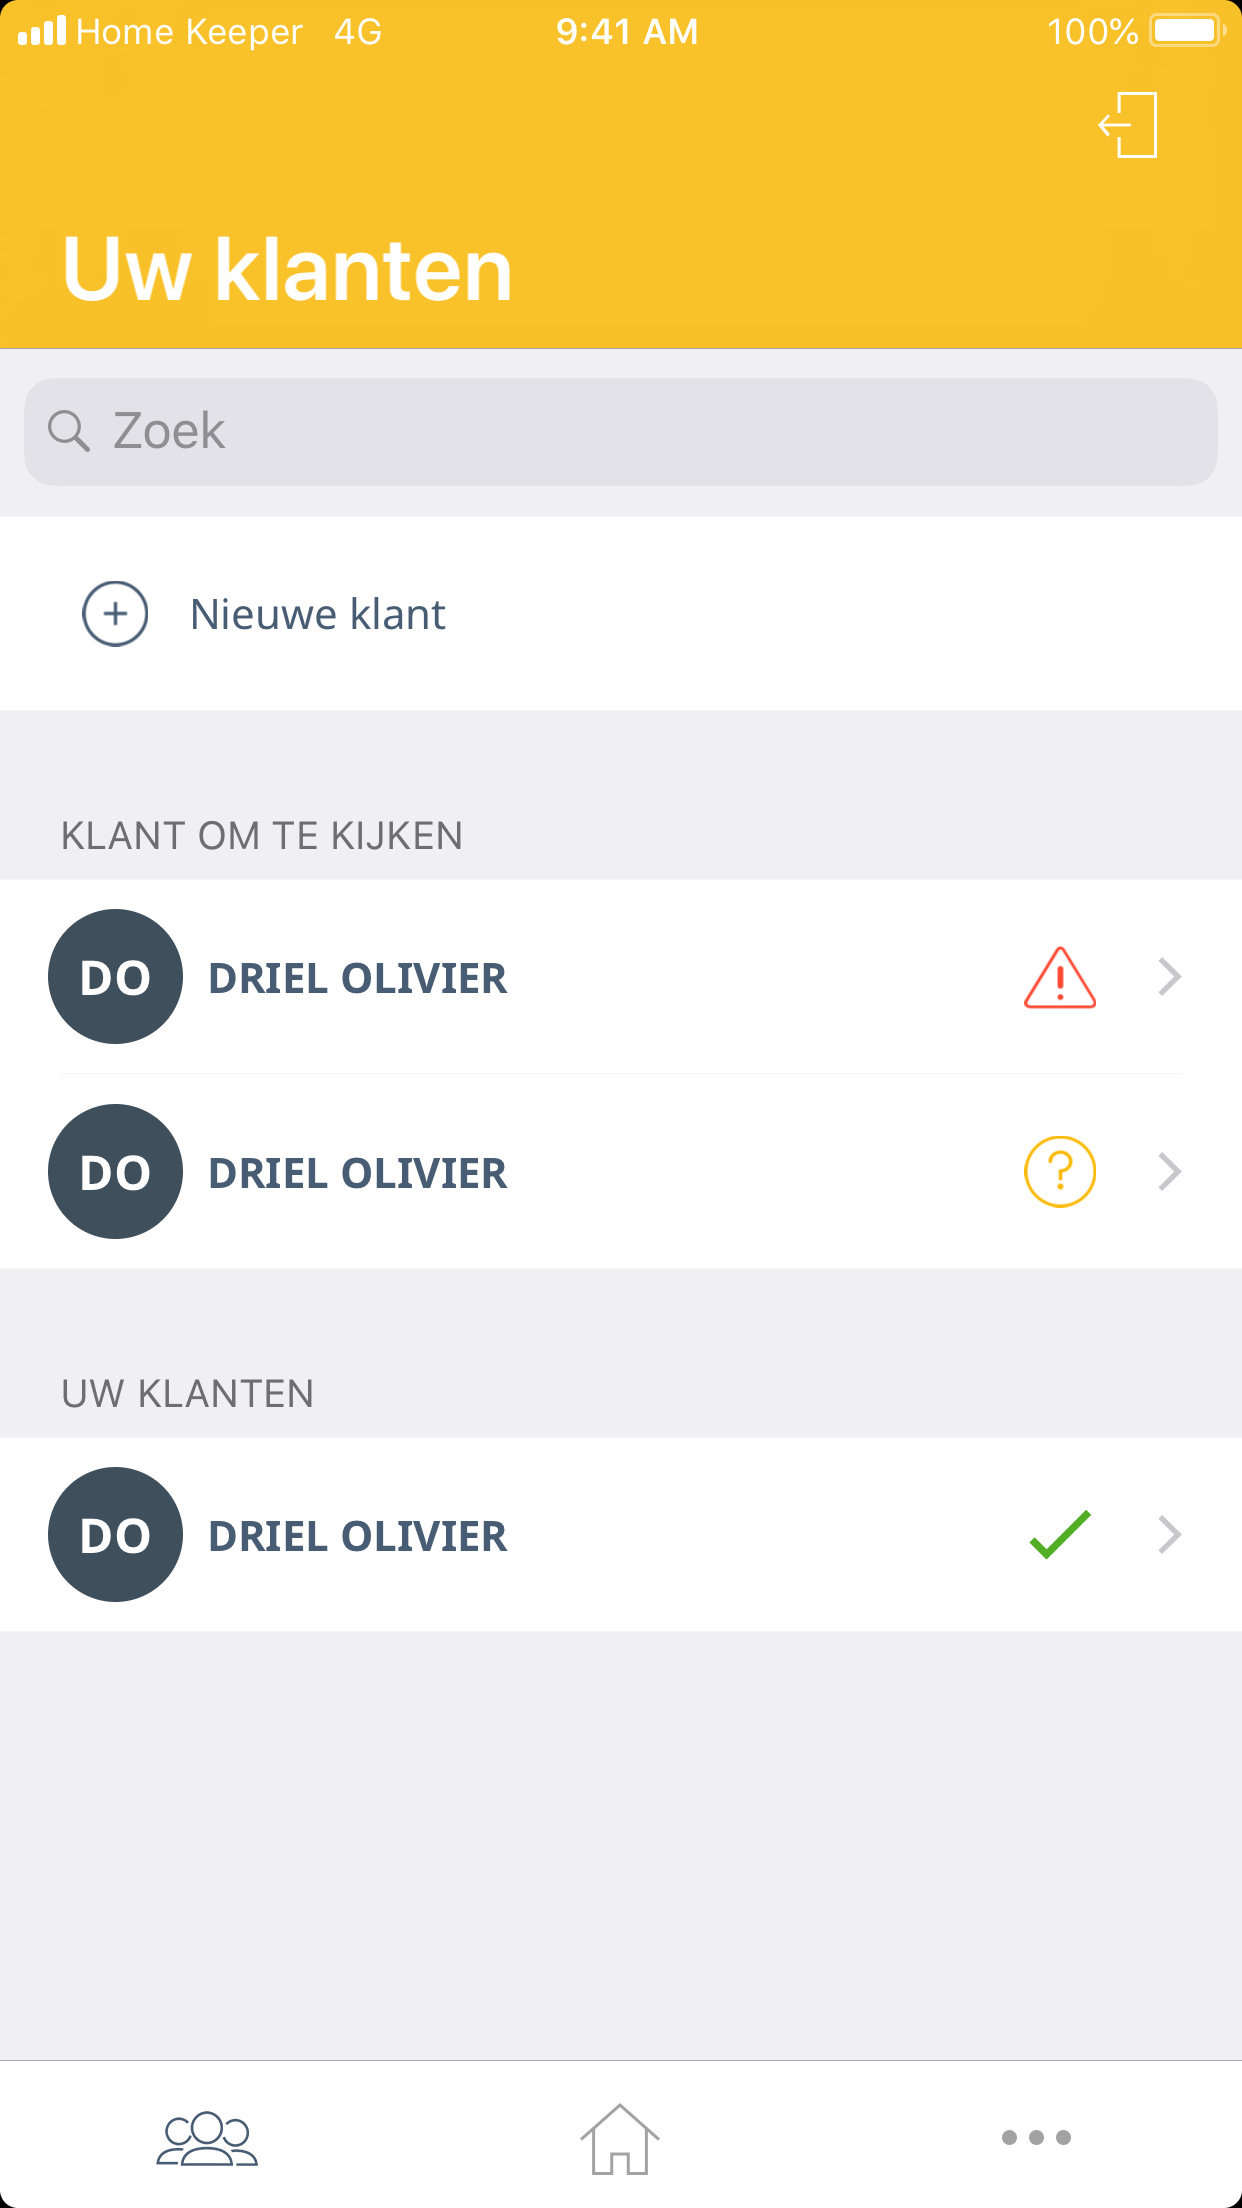Image resolution: width=1242 pixels, height=2208 pixels.
Task: Tap the battery indicator in status bar
Action: tap(1187, 31)
